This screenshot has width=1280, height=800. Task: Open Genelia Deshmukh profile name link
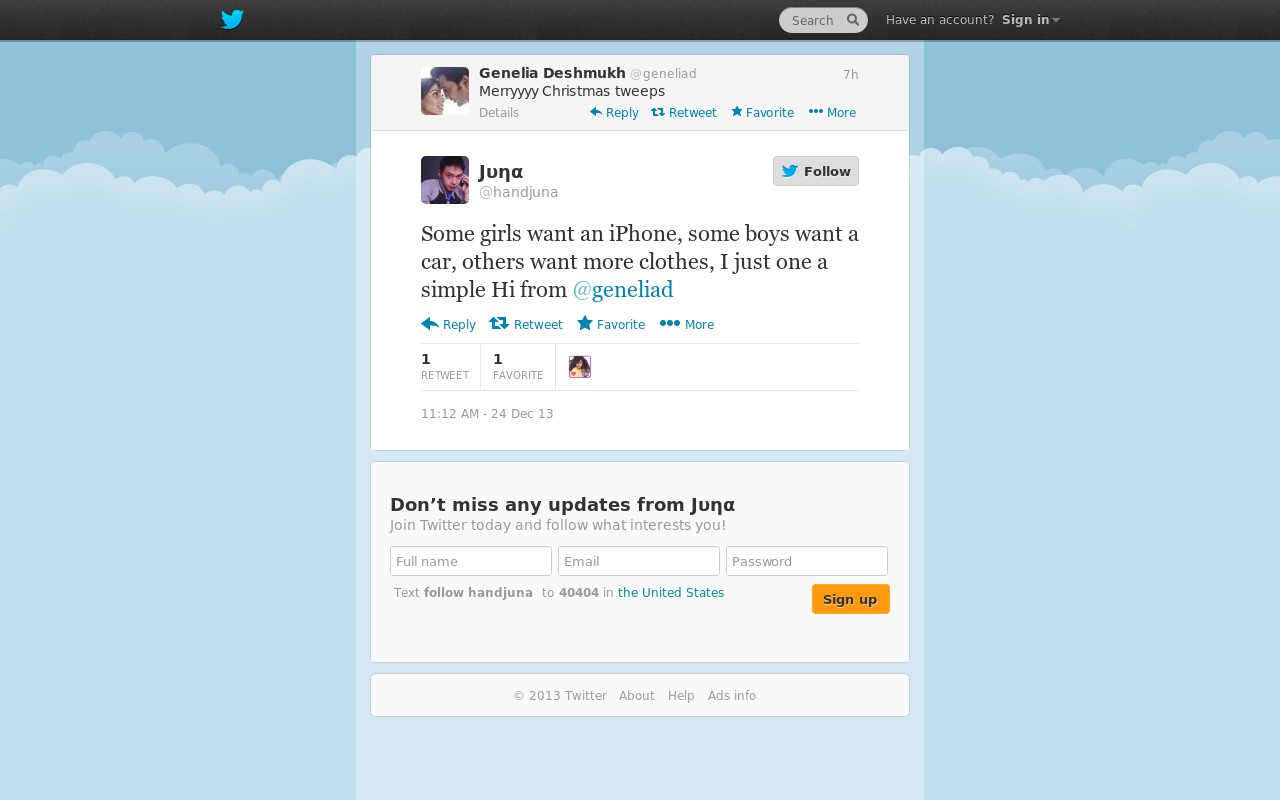coord(552,73)
